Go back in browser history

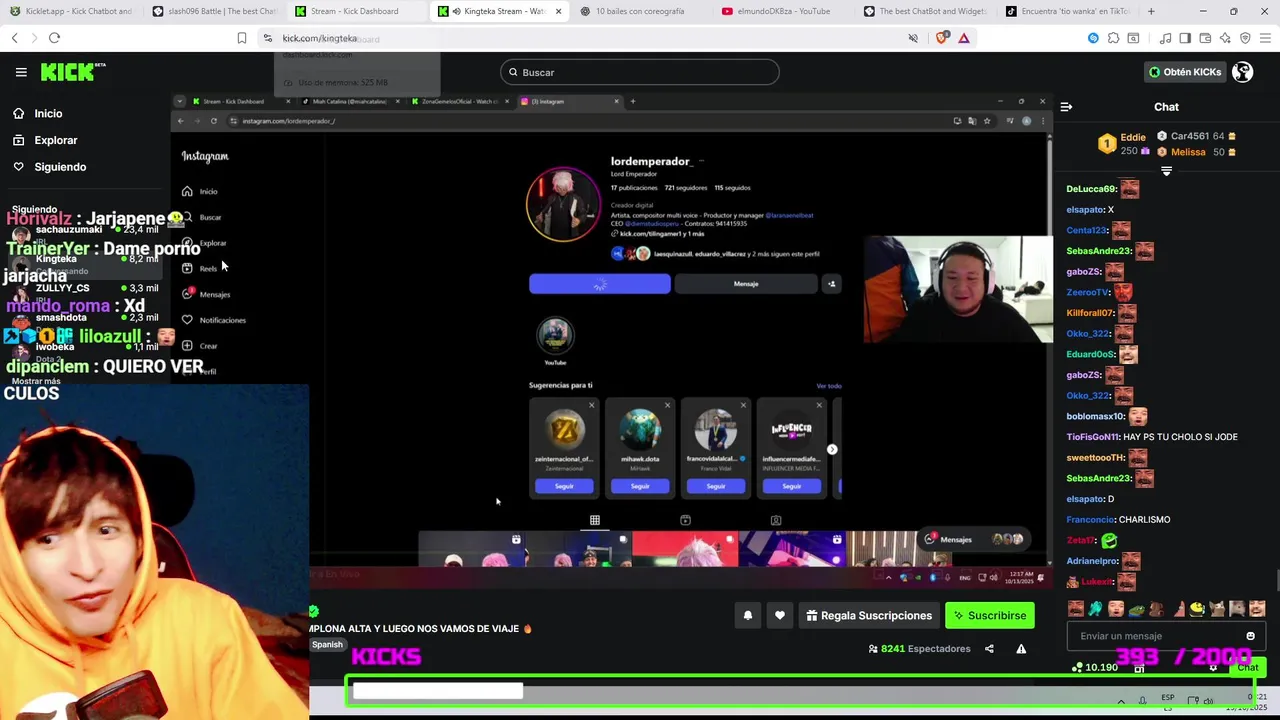tap(14, 38)
